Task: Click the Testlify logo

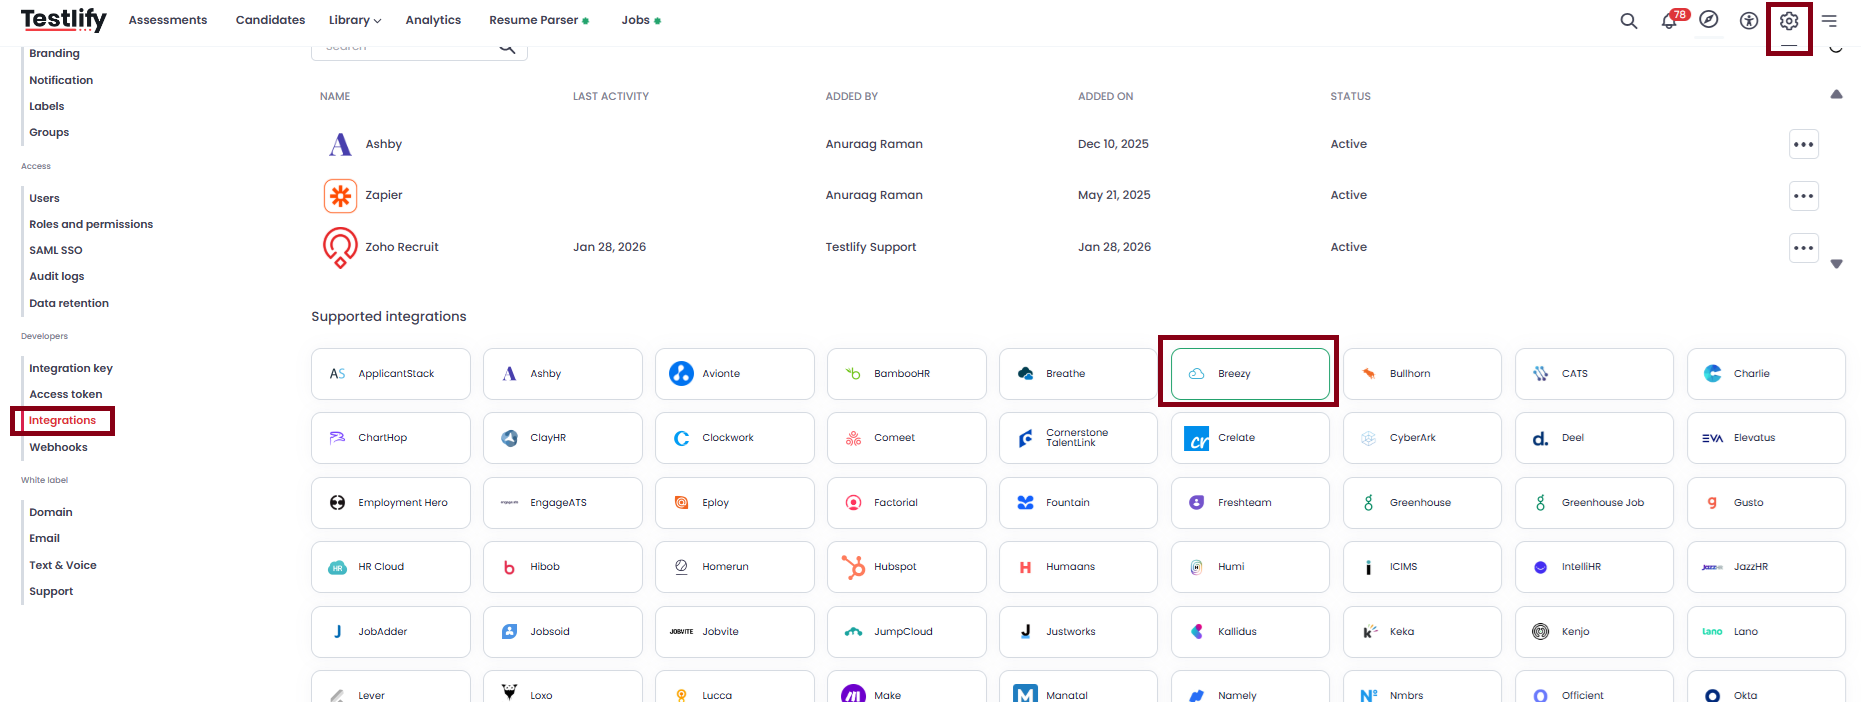Action: click(63, 20)
